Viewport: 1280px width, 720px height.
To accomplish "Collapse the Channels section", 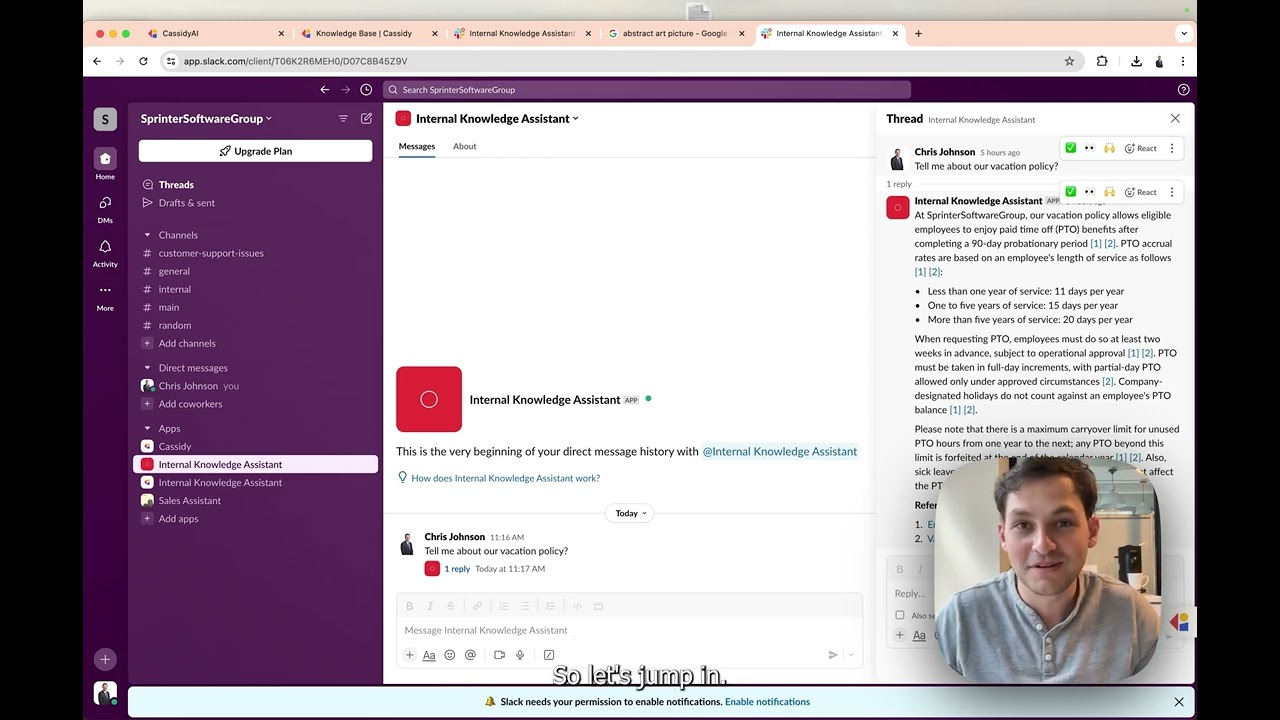I will (x=147, y=235).
